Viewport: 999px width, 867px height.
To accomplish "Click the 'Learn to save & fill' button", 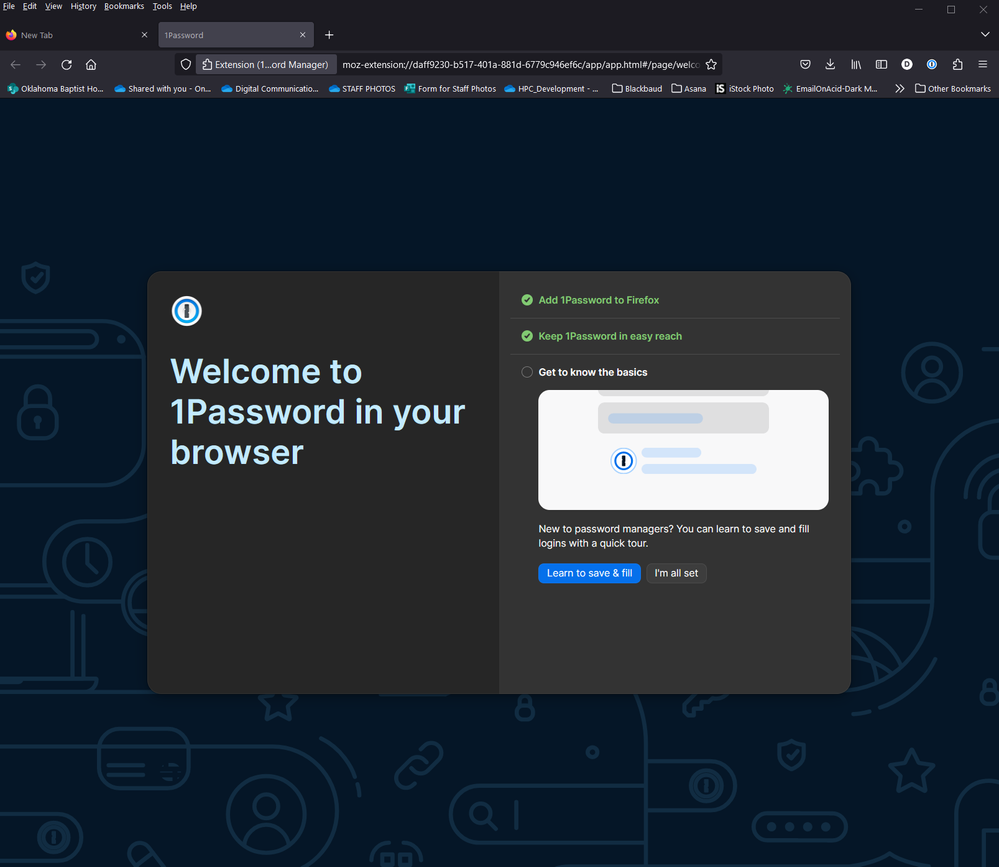I will (589, 573).
